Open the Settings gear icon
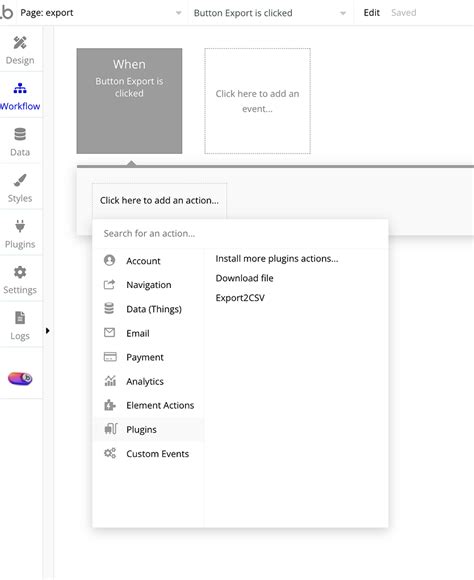 point(20,272)
